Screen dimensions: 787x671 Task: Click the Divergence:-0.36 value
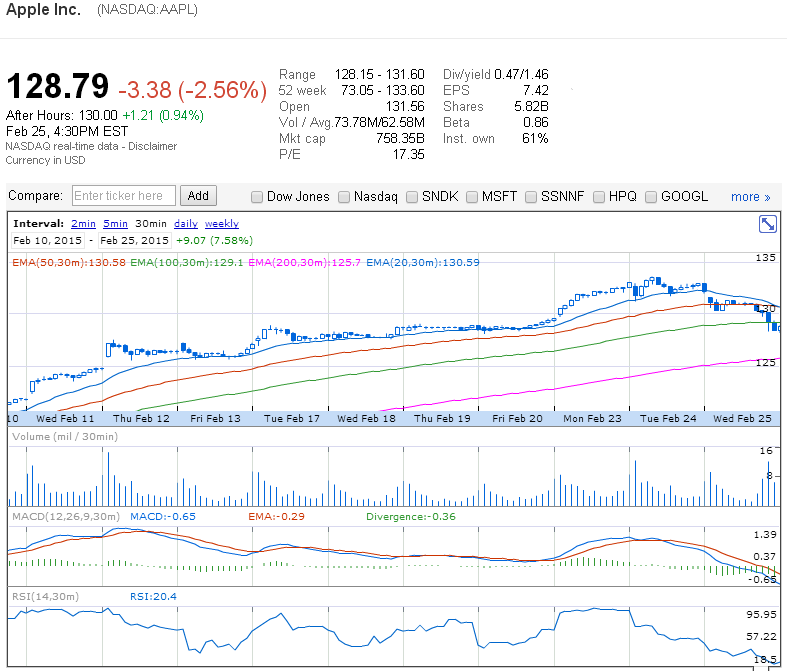pos(411,516)
